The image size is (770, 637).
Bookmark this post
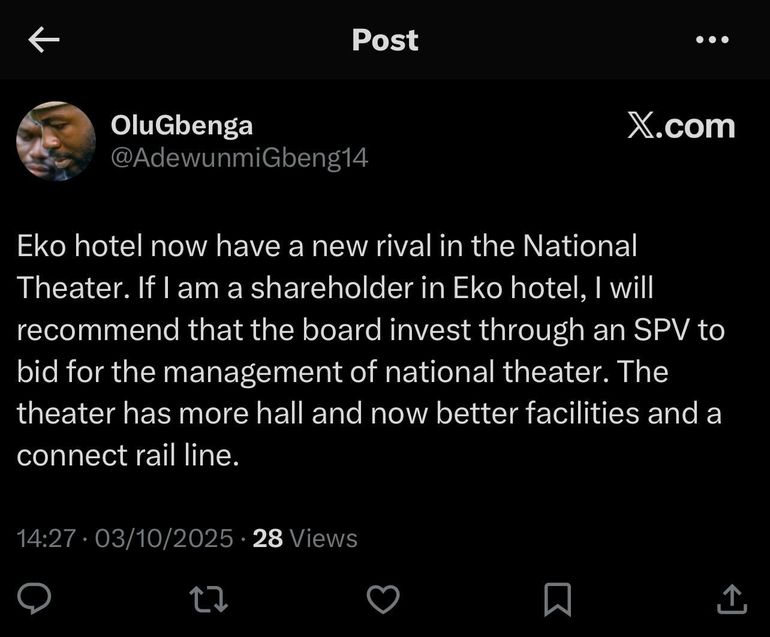coord(556,597)
